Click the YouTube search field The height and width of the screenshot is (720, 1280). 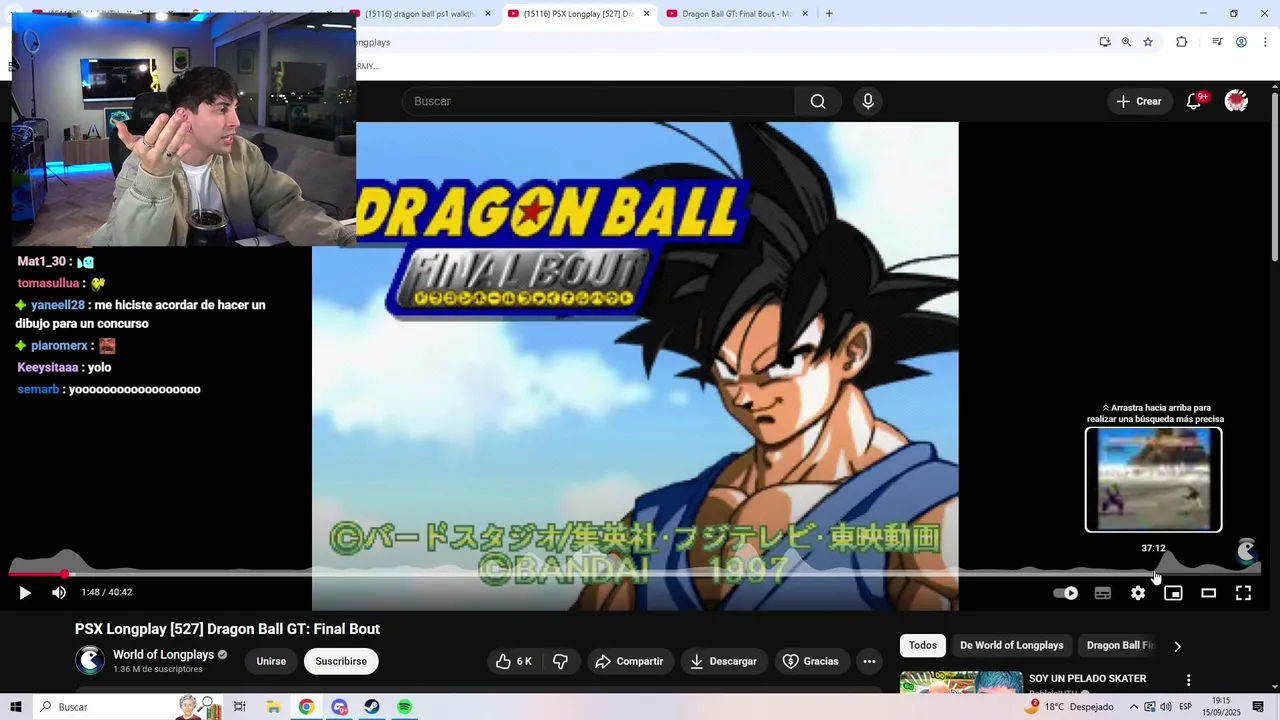(x=598, y=101)
